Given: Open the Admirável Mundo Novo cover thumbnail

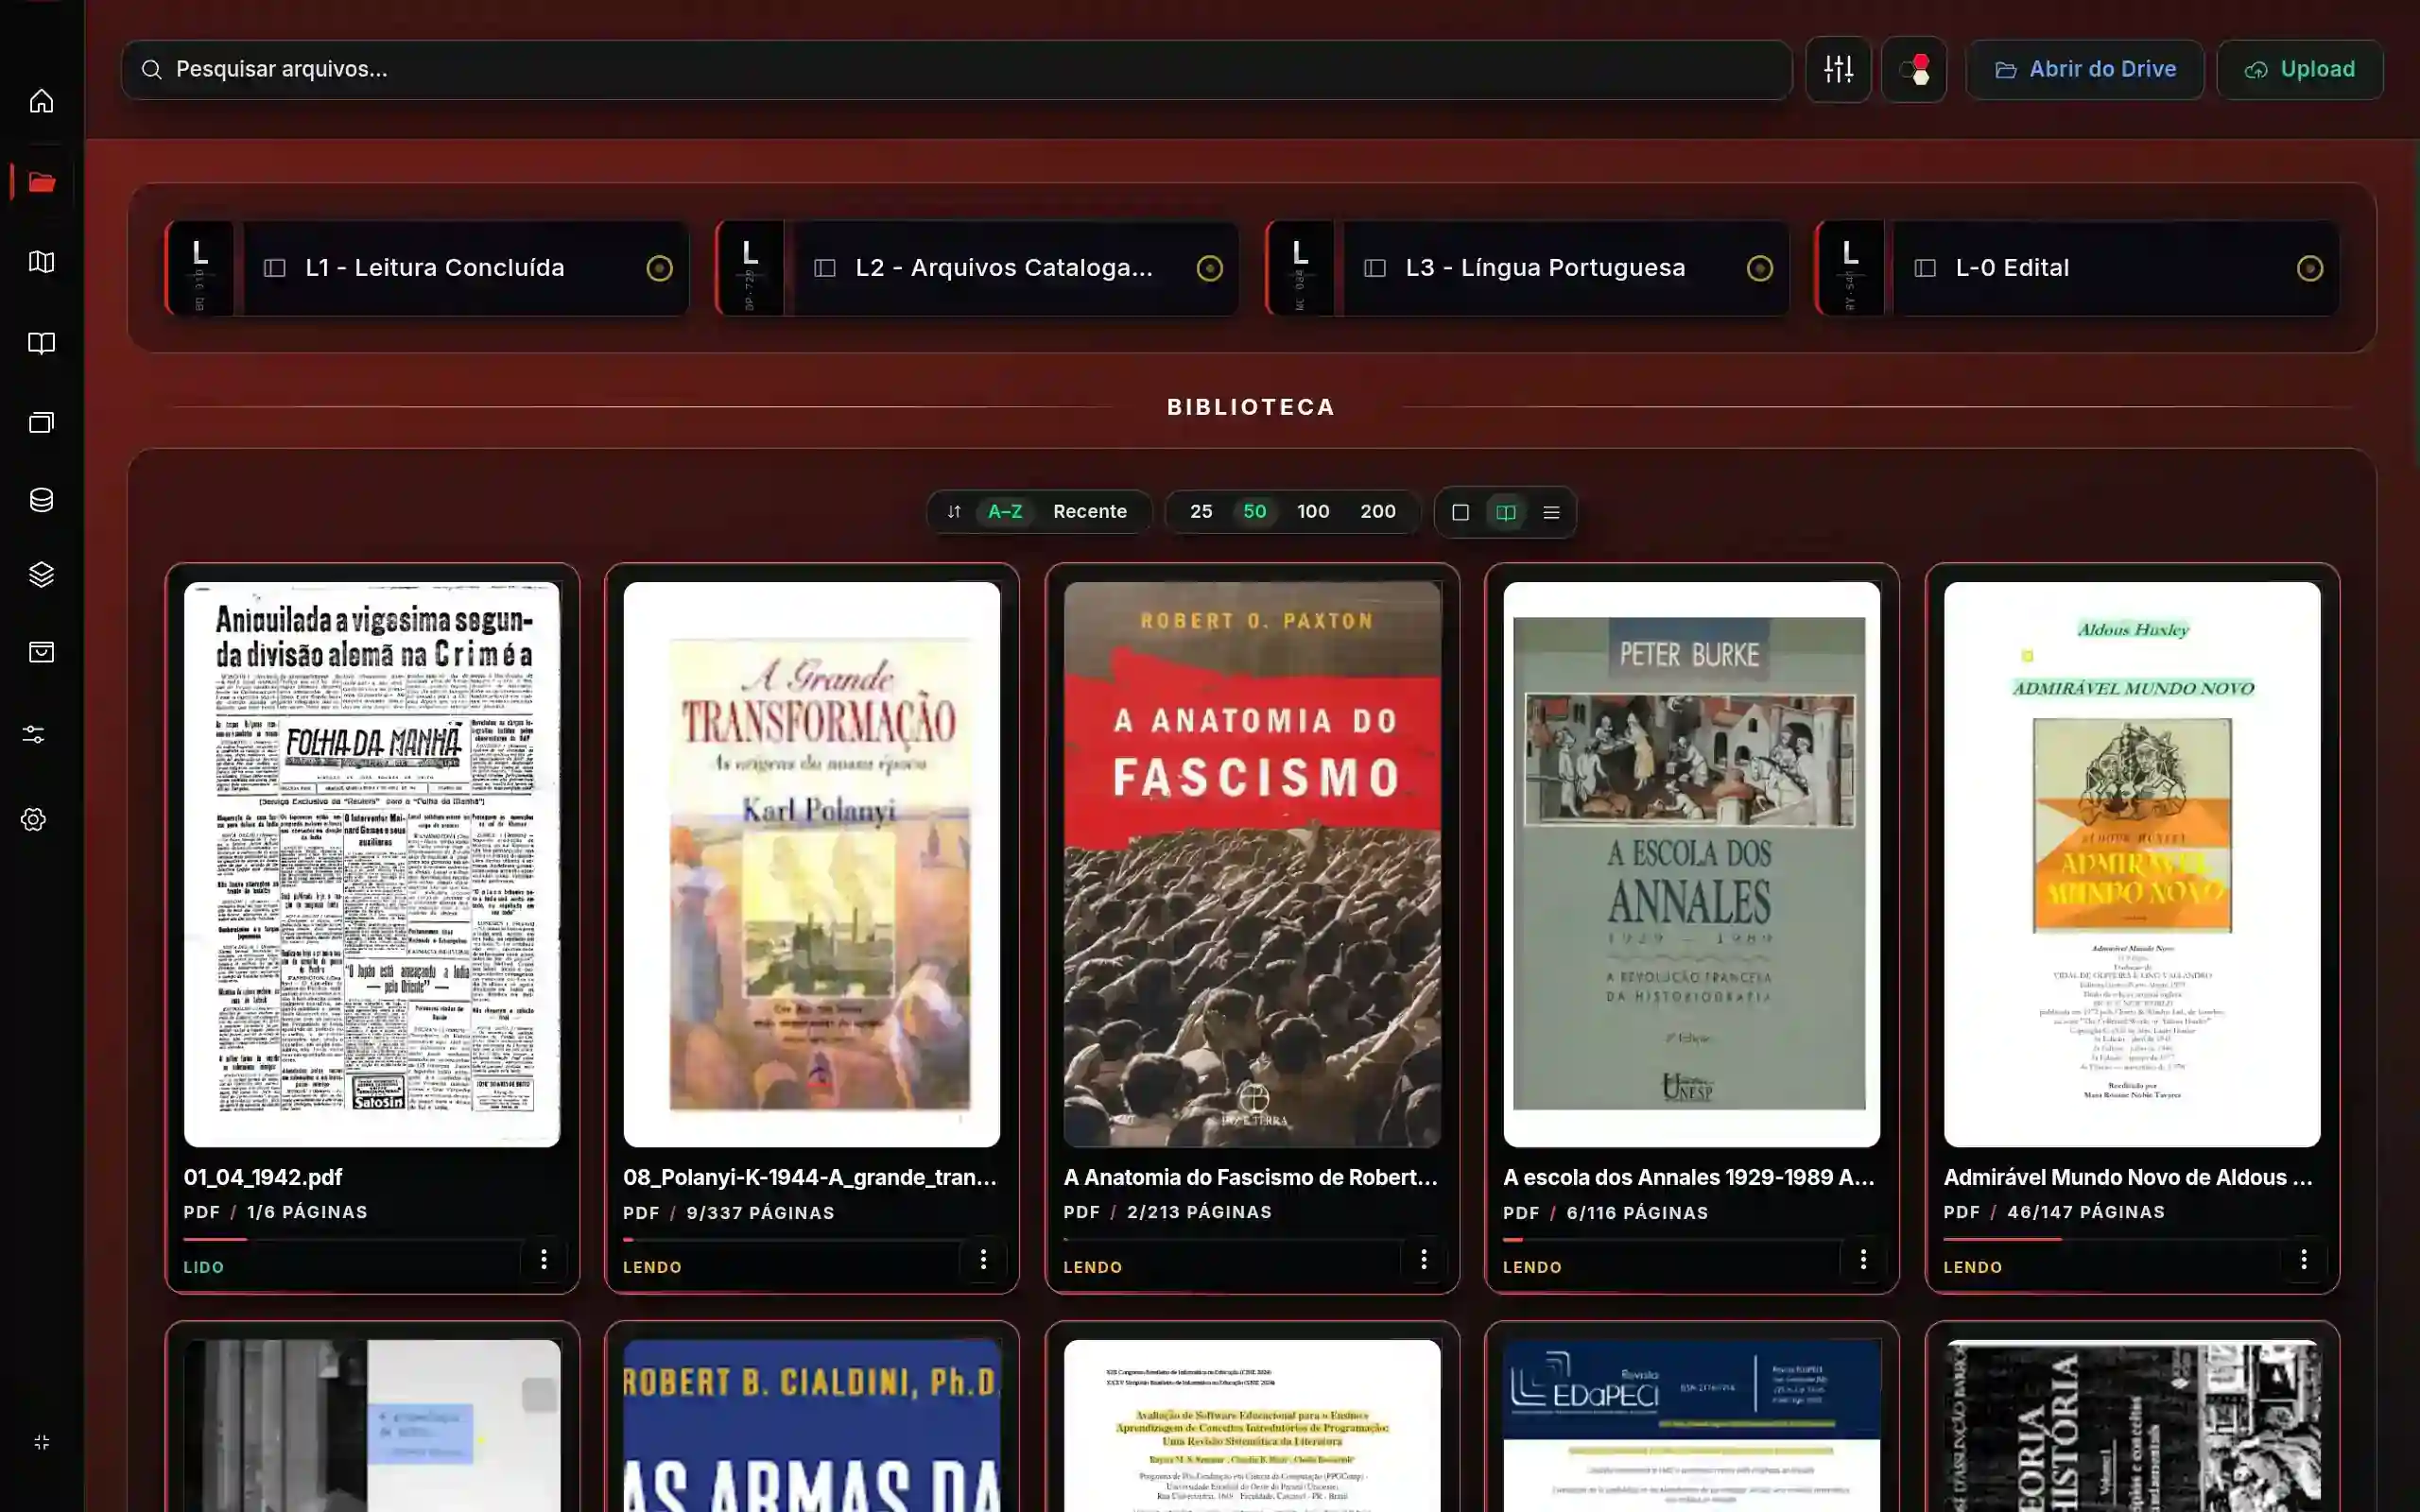Looking at the screenshot, I should coord(2132,864).
